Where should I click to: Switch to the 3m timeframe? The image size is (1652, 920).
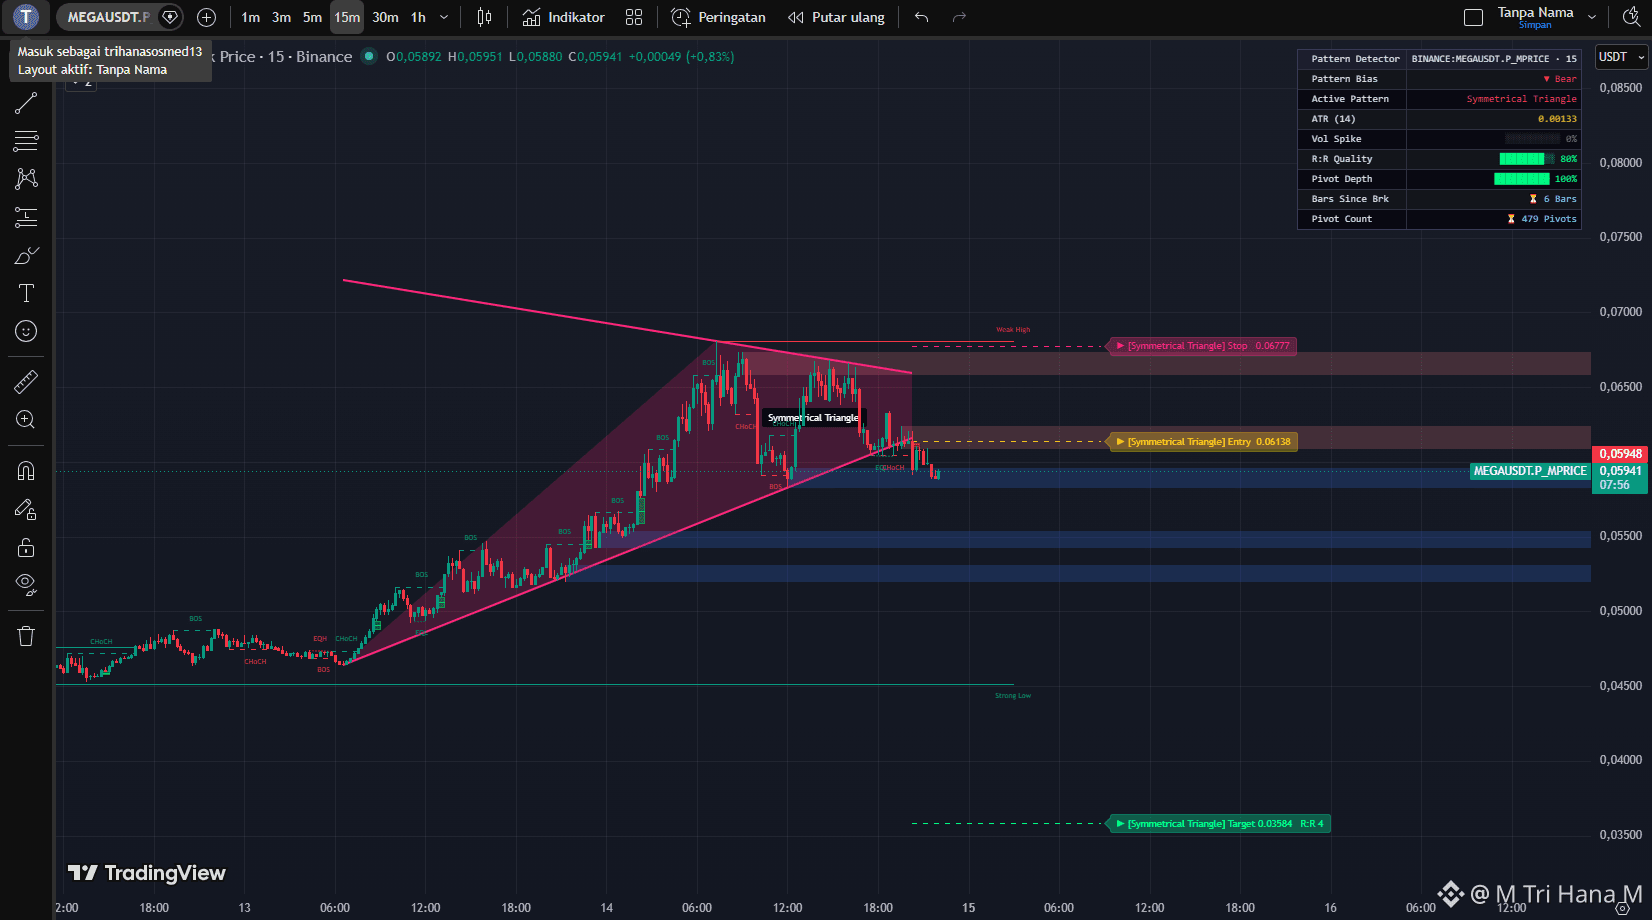click(282, 17)
